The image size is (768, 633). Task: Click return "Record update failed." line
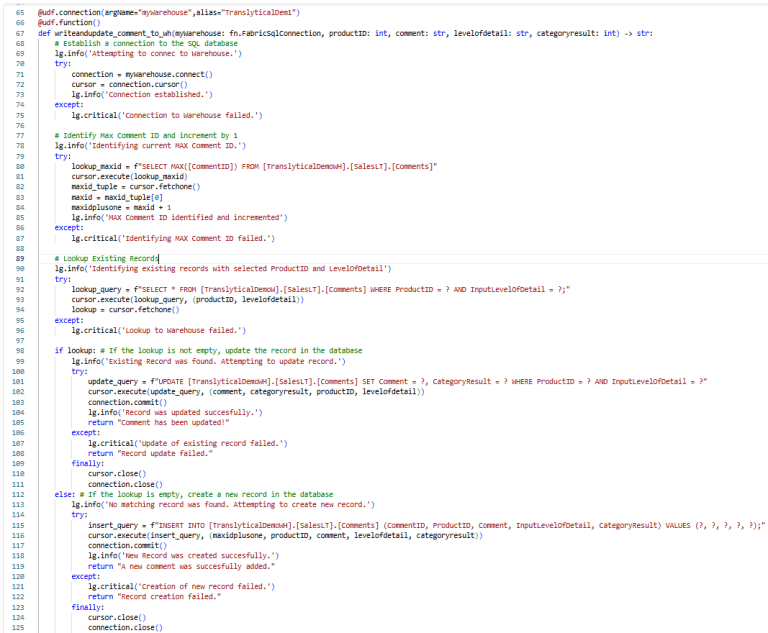pos(150,453)
